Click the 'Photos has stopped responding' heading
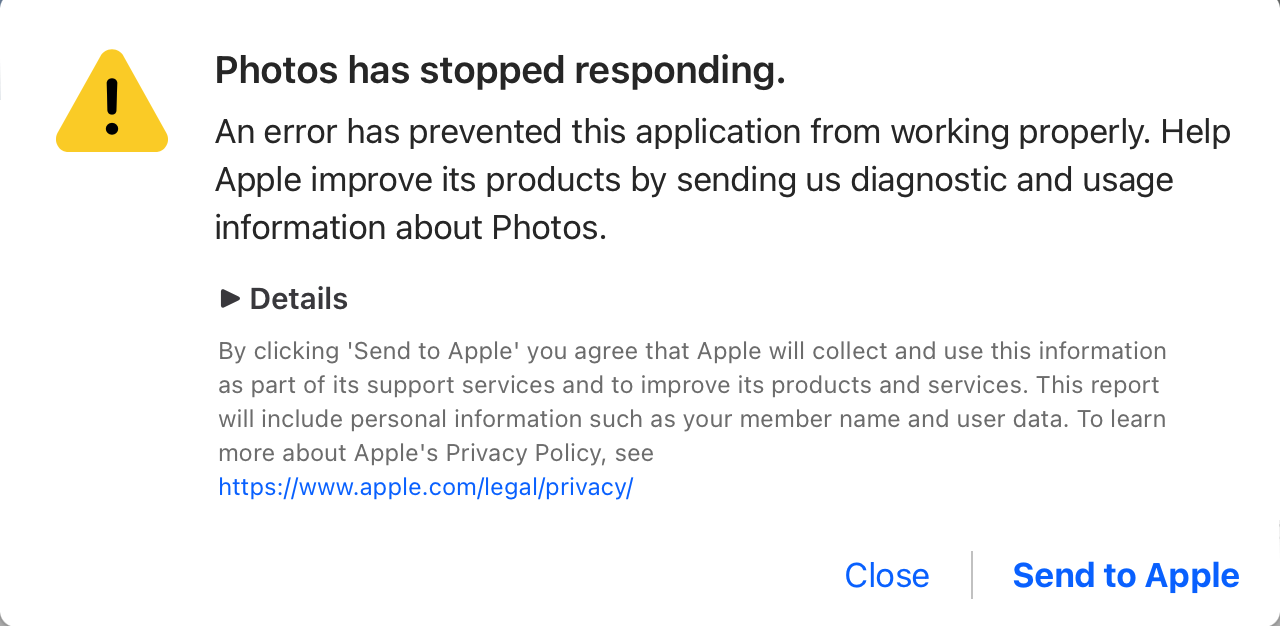This screenshot has height=626, width=1280. 500,71
